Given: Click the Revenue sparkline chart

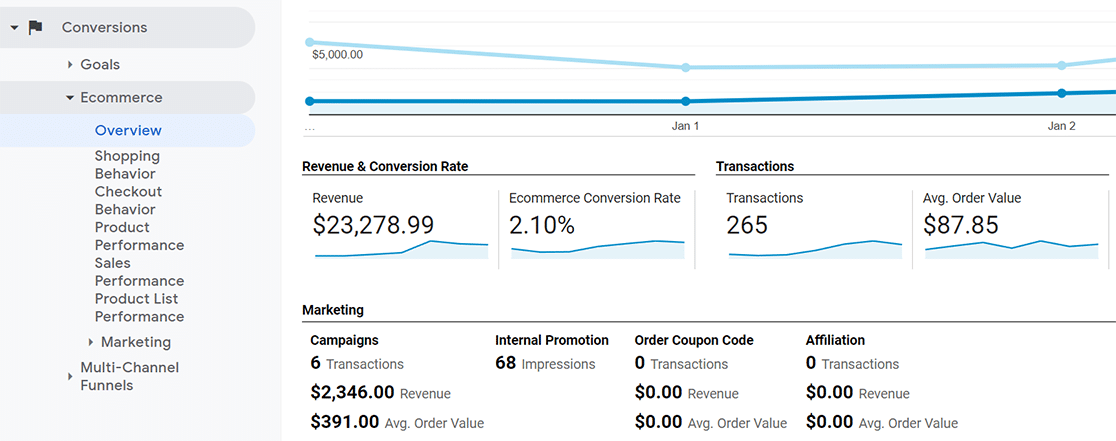Looking at the screenshot, I should [x=401, y=249].
